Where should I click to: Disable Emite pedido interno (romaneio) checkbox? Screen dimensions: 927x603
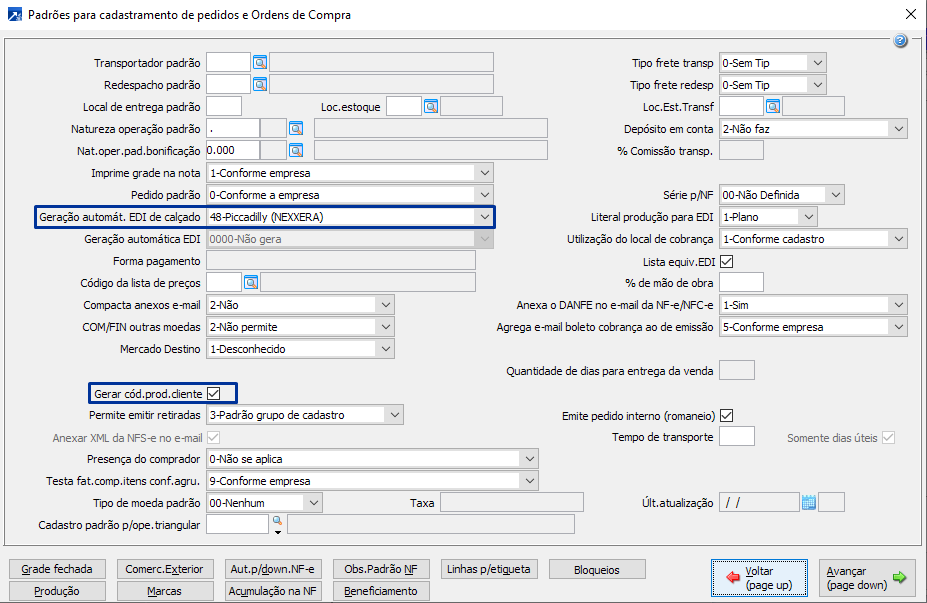click(727, 415)
